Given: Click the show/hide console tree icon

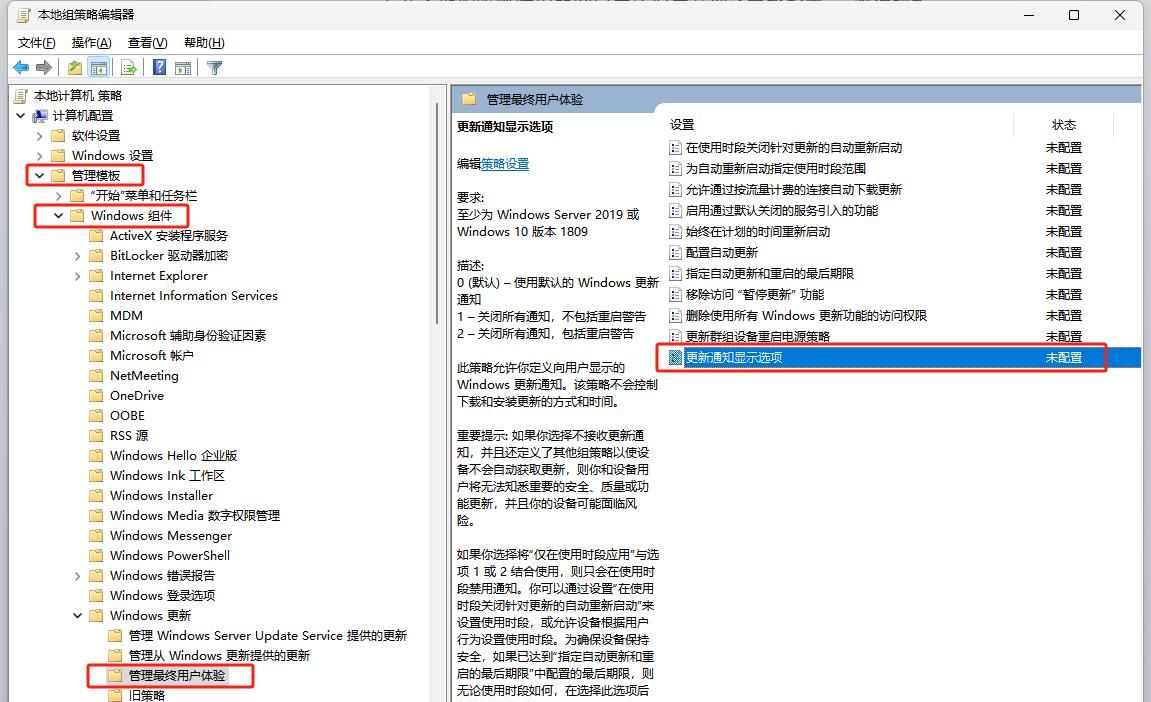Looking at the screenshot, I should (98, 67).
